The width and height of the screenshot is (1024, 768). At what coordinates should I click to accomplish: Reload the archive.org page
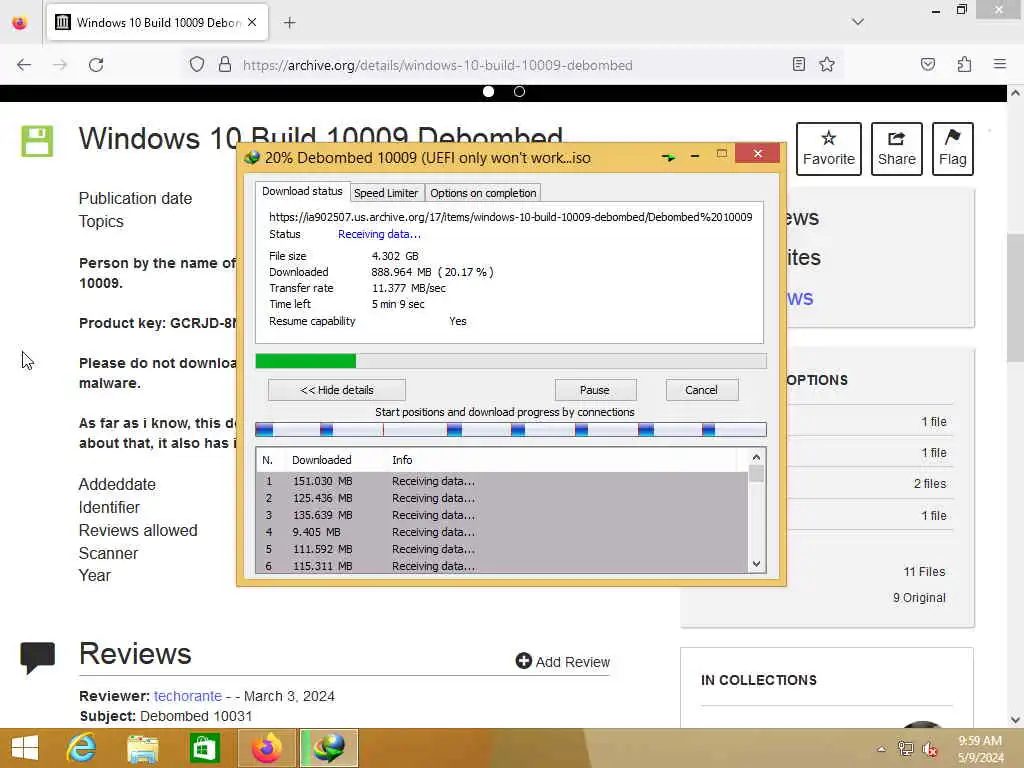(x=96, y=65)
